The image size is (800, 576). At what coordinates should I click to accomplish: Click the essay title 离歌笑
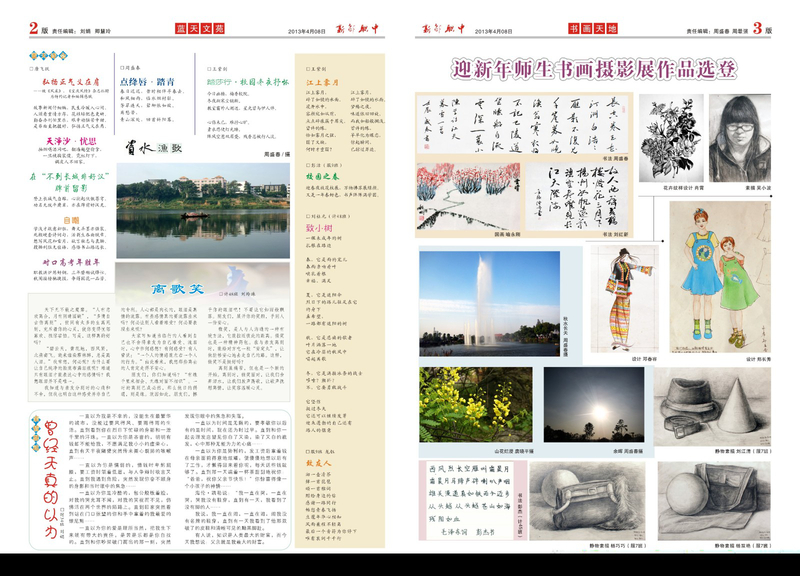click(178, 289)
